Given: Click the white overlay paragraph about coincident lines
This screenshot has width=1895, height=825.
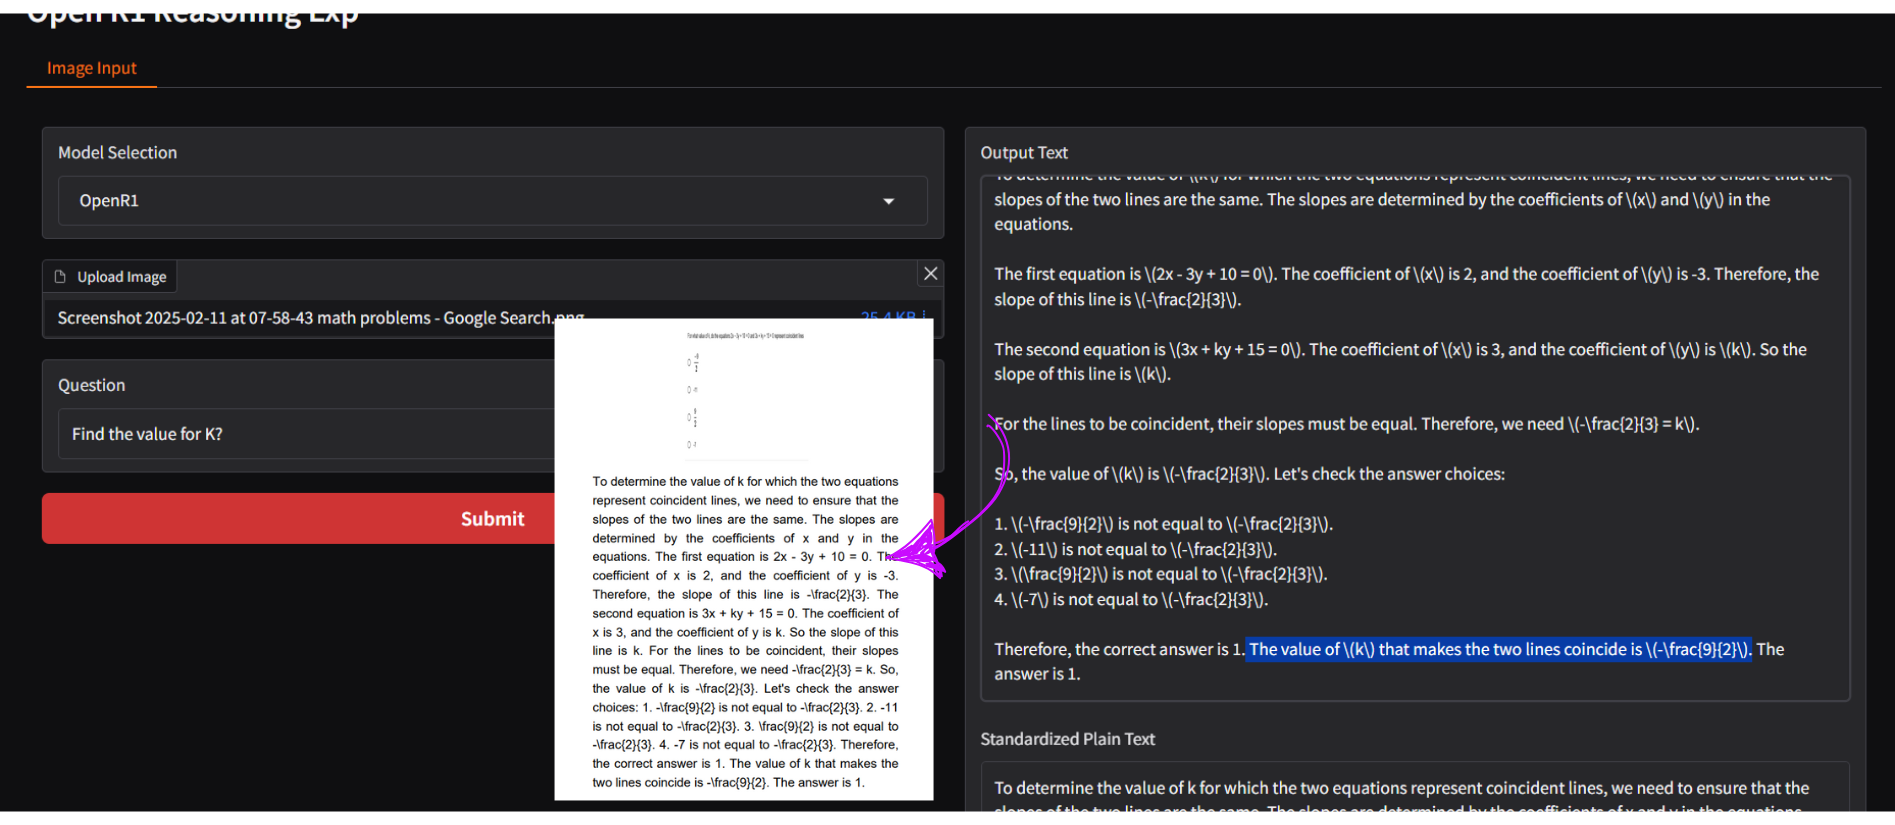Looking at the screenshot, I should [x=745, y=632].
